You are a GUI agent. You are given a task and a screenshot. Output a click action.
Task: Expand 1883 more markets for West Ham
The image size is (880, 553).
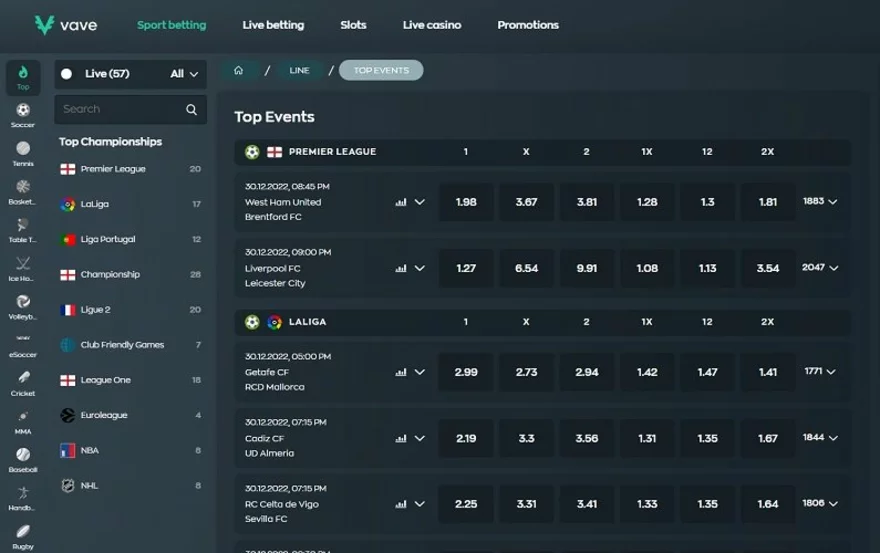[820, 202]
